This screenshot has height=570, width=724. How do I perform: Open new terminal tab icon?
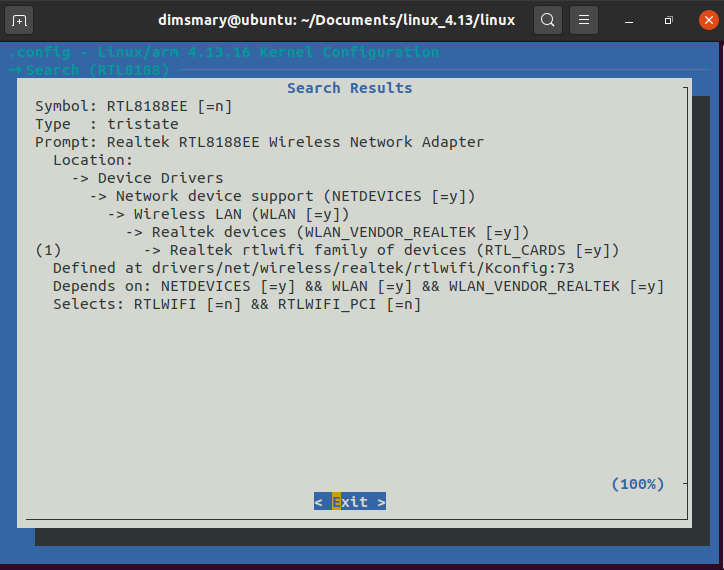[19, 21]
